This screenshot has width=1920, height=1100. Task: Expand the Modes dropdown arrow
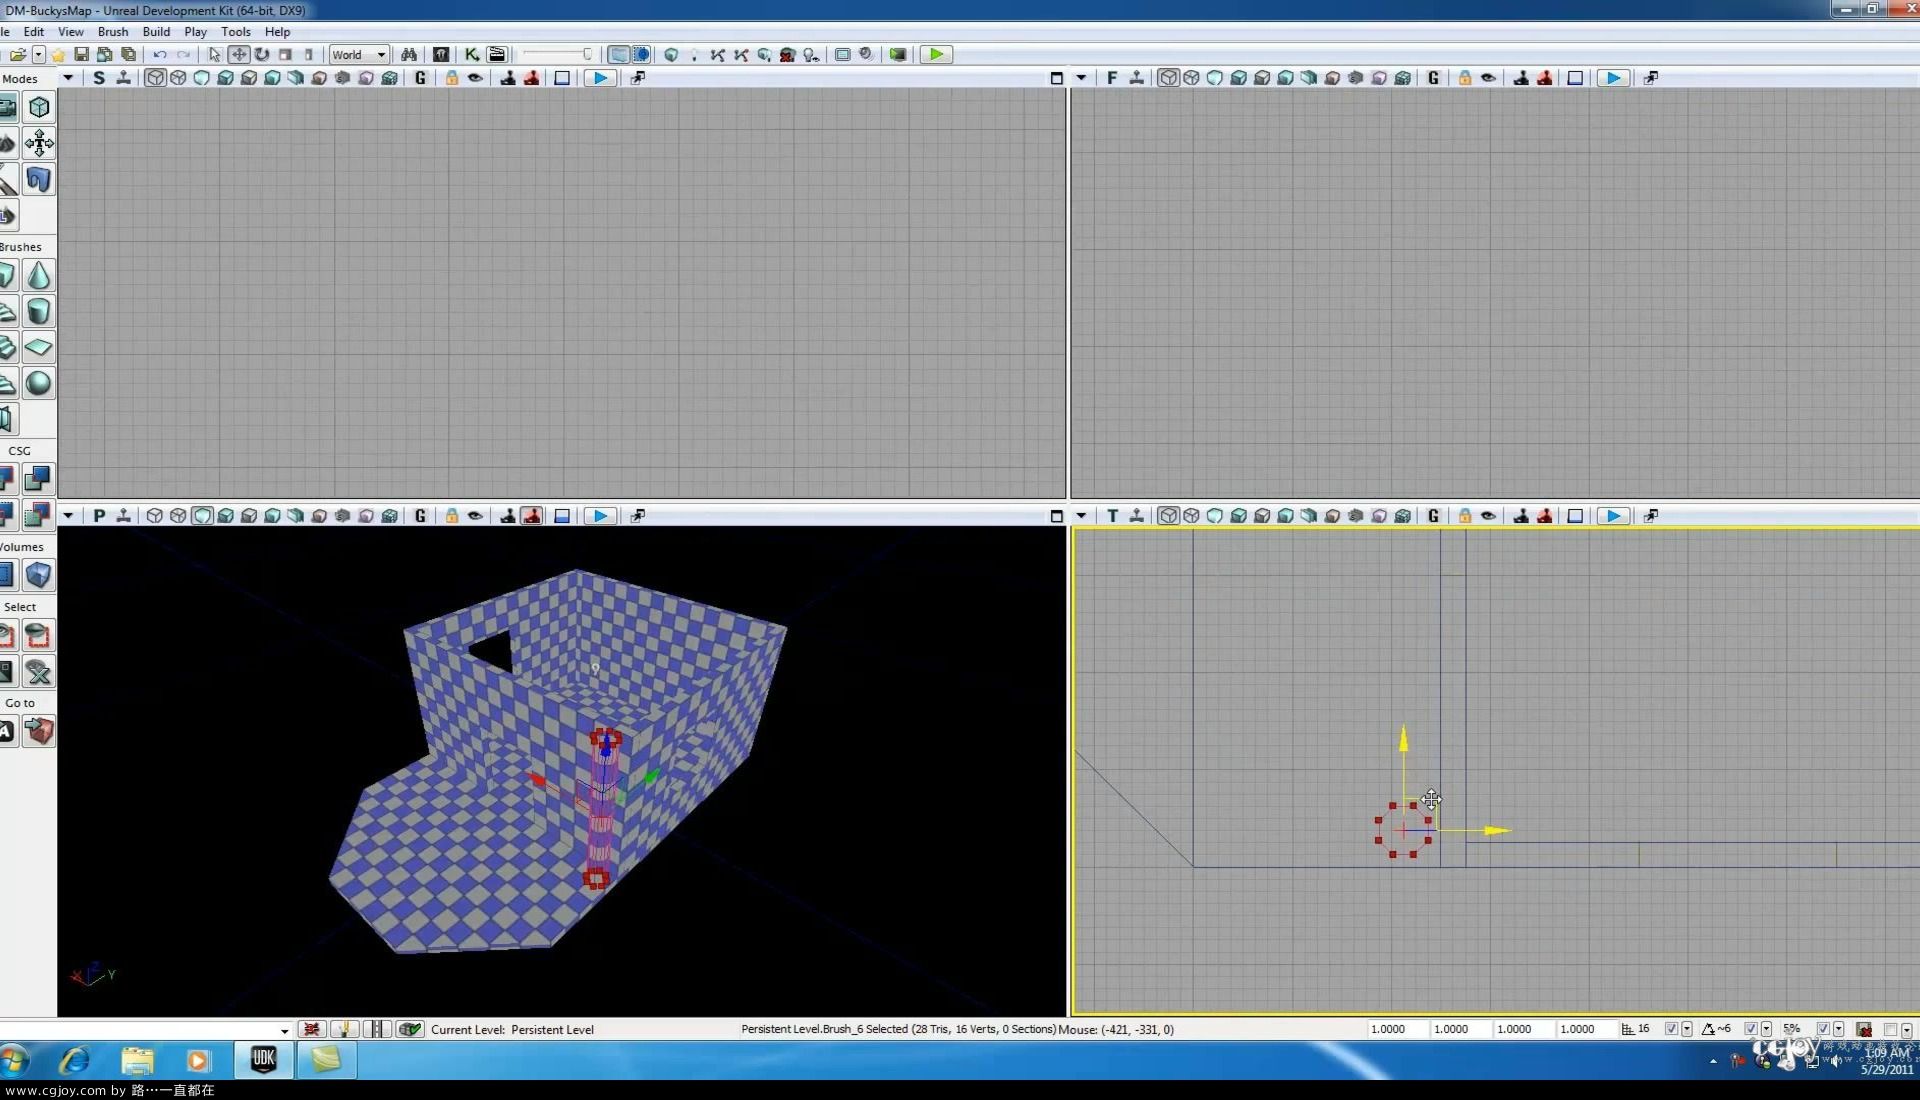(x=68, y=78)
